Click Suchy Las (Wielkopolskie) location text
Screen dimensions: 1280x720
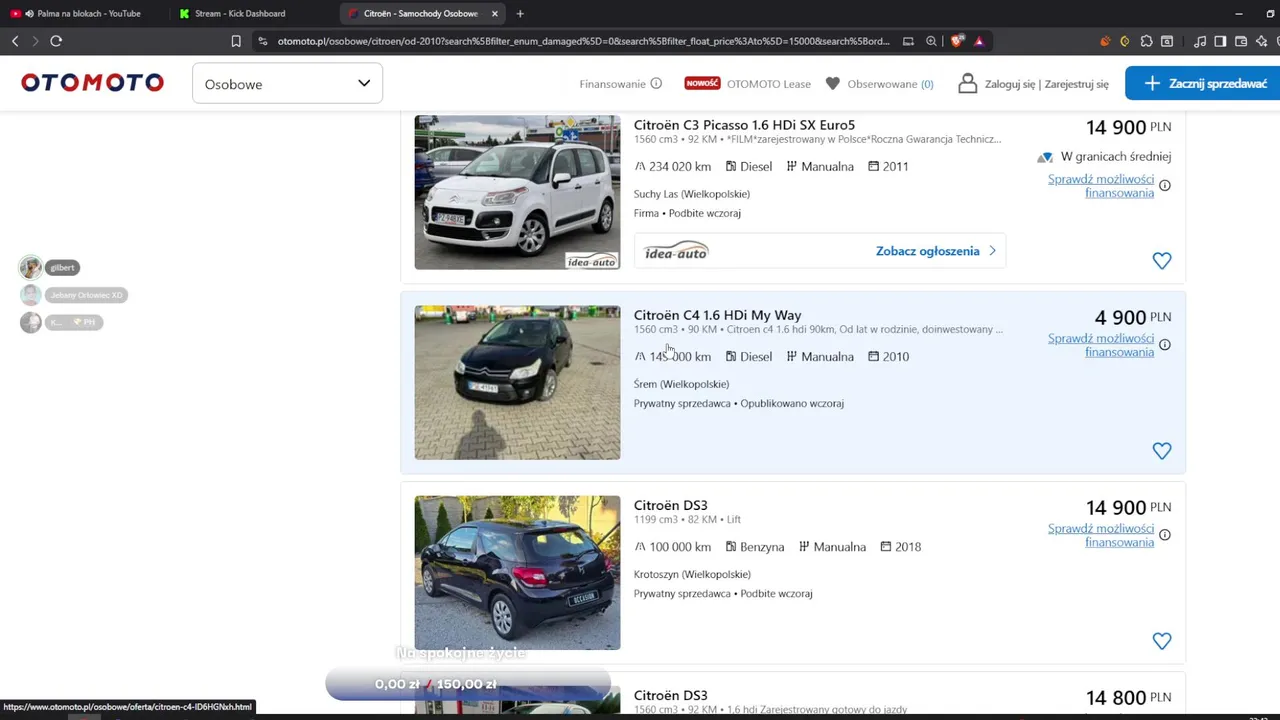692,194
